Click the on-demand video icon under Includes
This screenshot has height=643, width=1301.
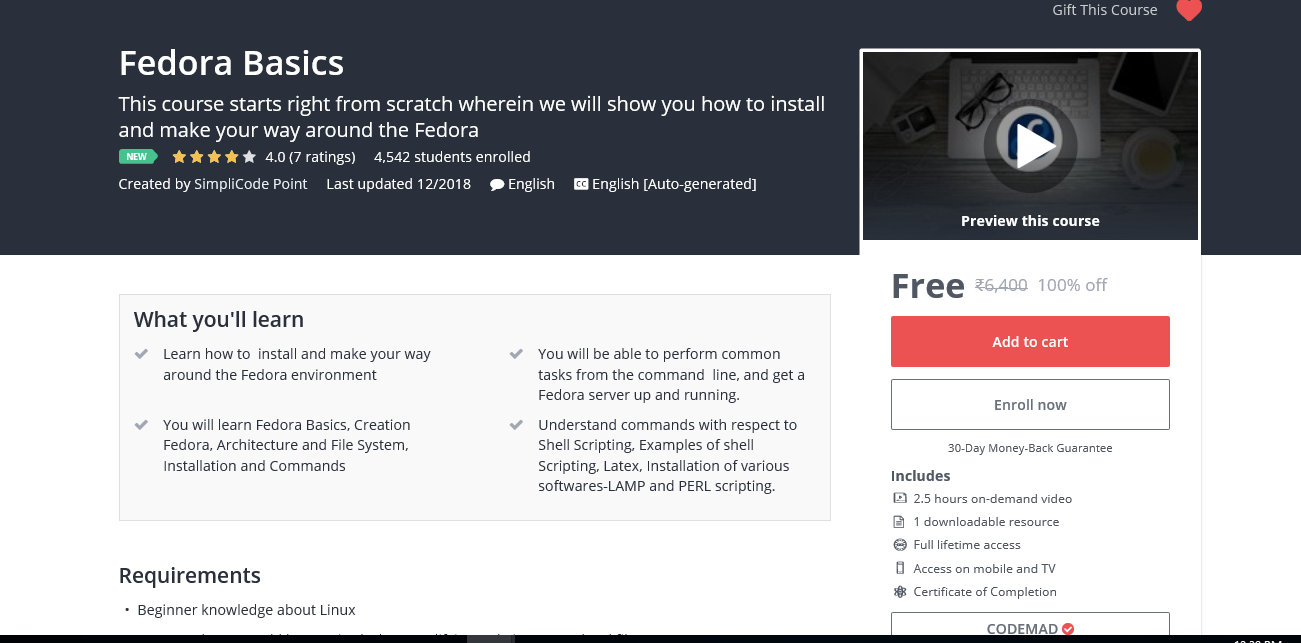(900, 498)
